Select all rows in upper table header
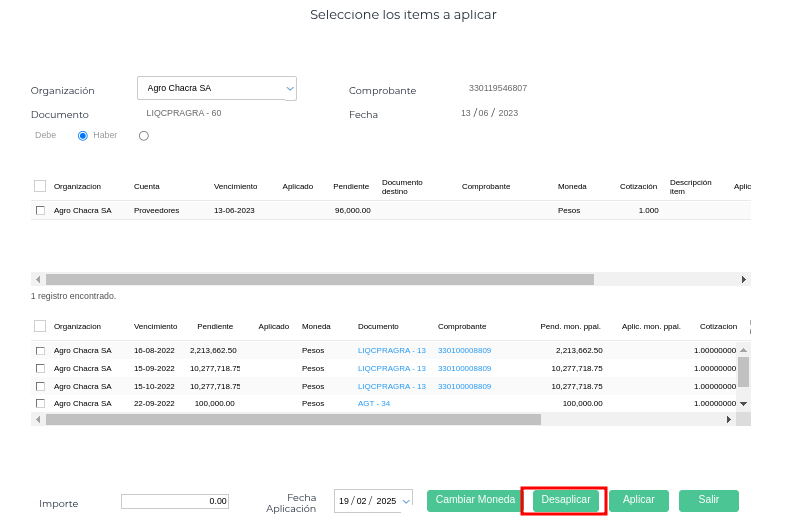Image resolution: width=806 pixels, height=522 pixels. (40, 186)
